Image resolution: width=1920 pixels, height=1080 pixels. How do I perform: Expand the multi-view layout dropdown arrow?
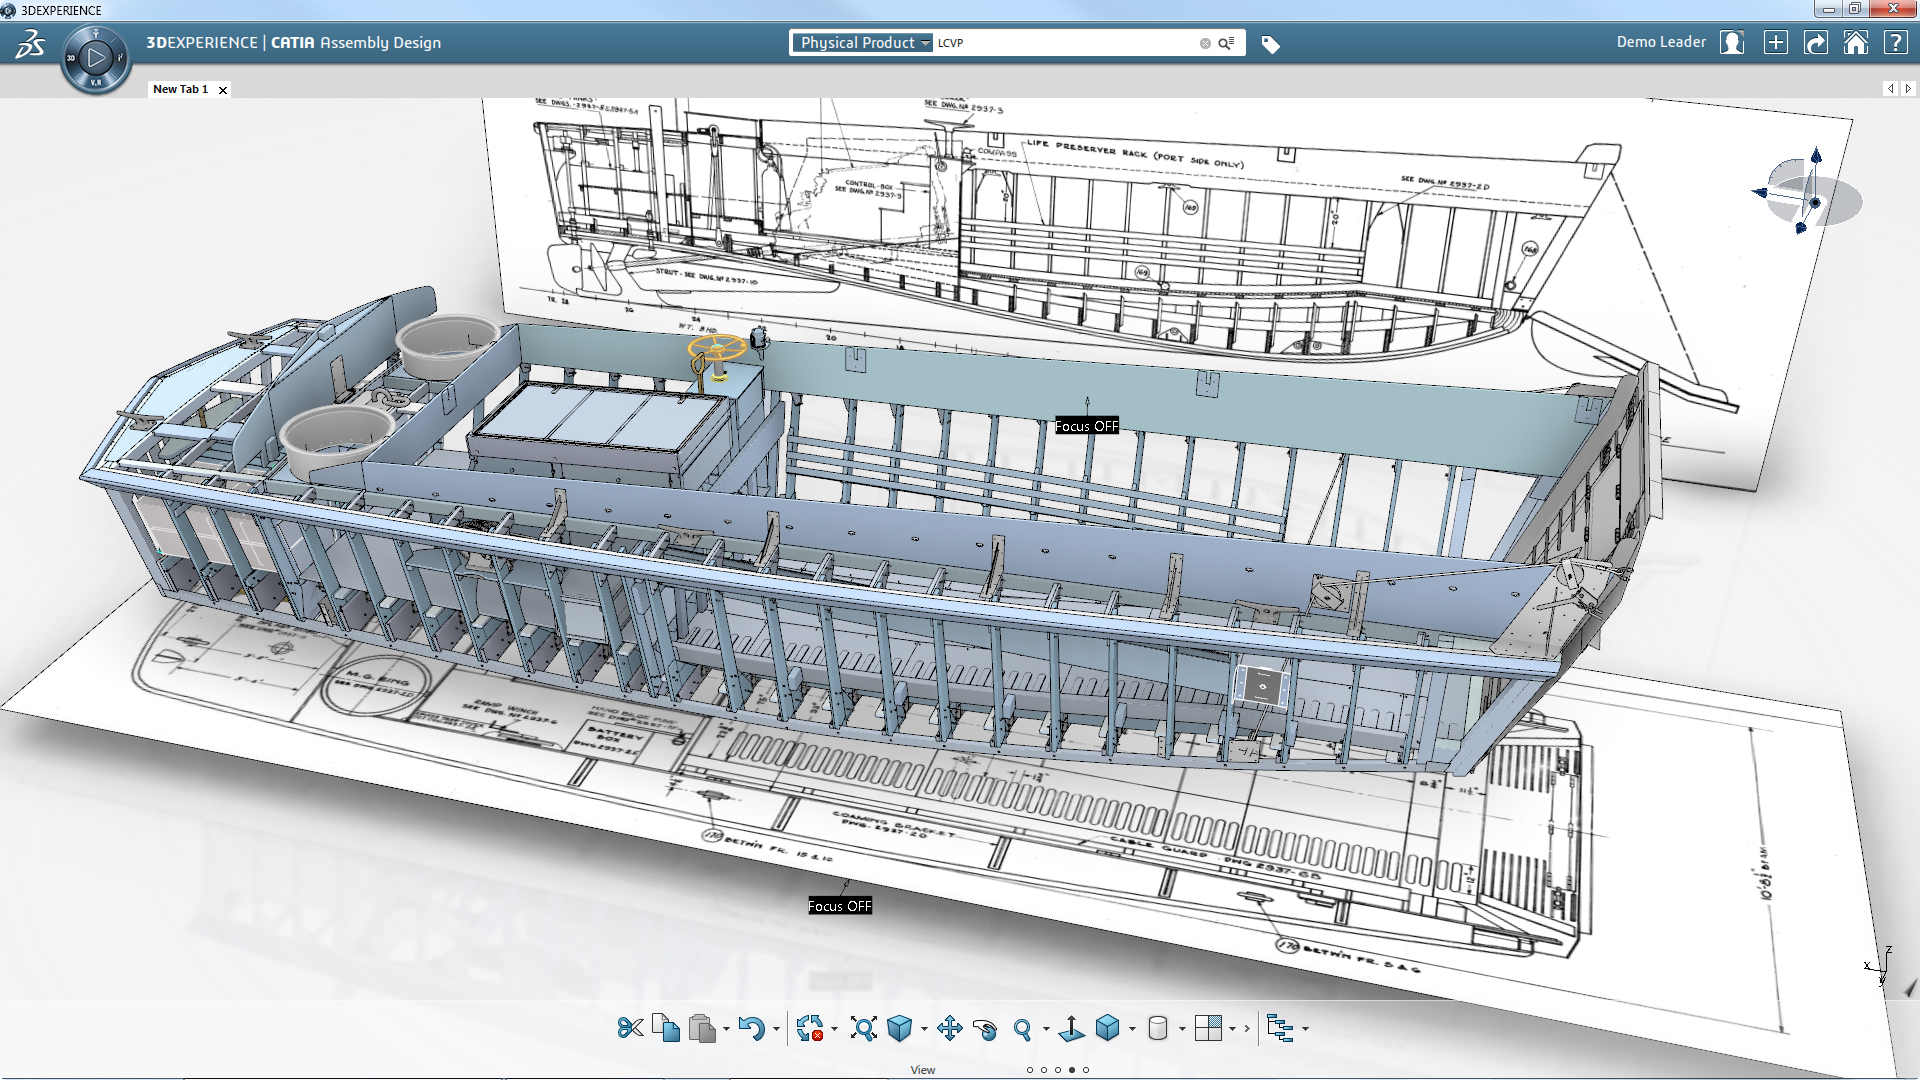[1232, 1029]
